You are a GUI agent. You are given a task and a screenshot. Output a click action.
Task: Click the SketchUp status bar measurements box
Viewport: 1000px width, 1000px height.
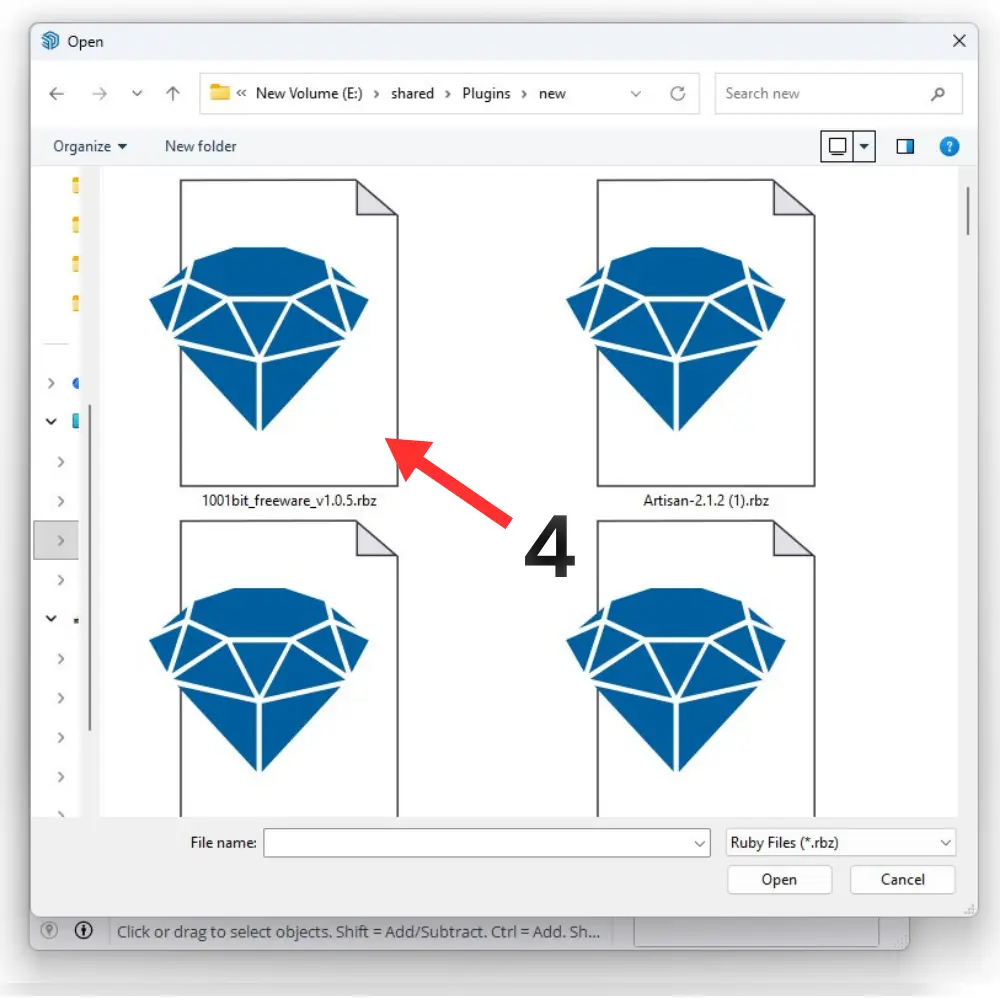tap(756, 932)
